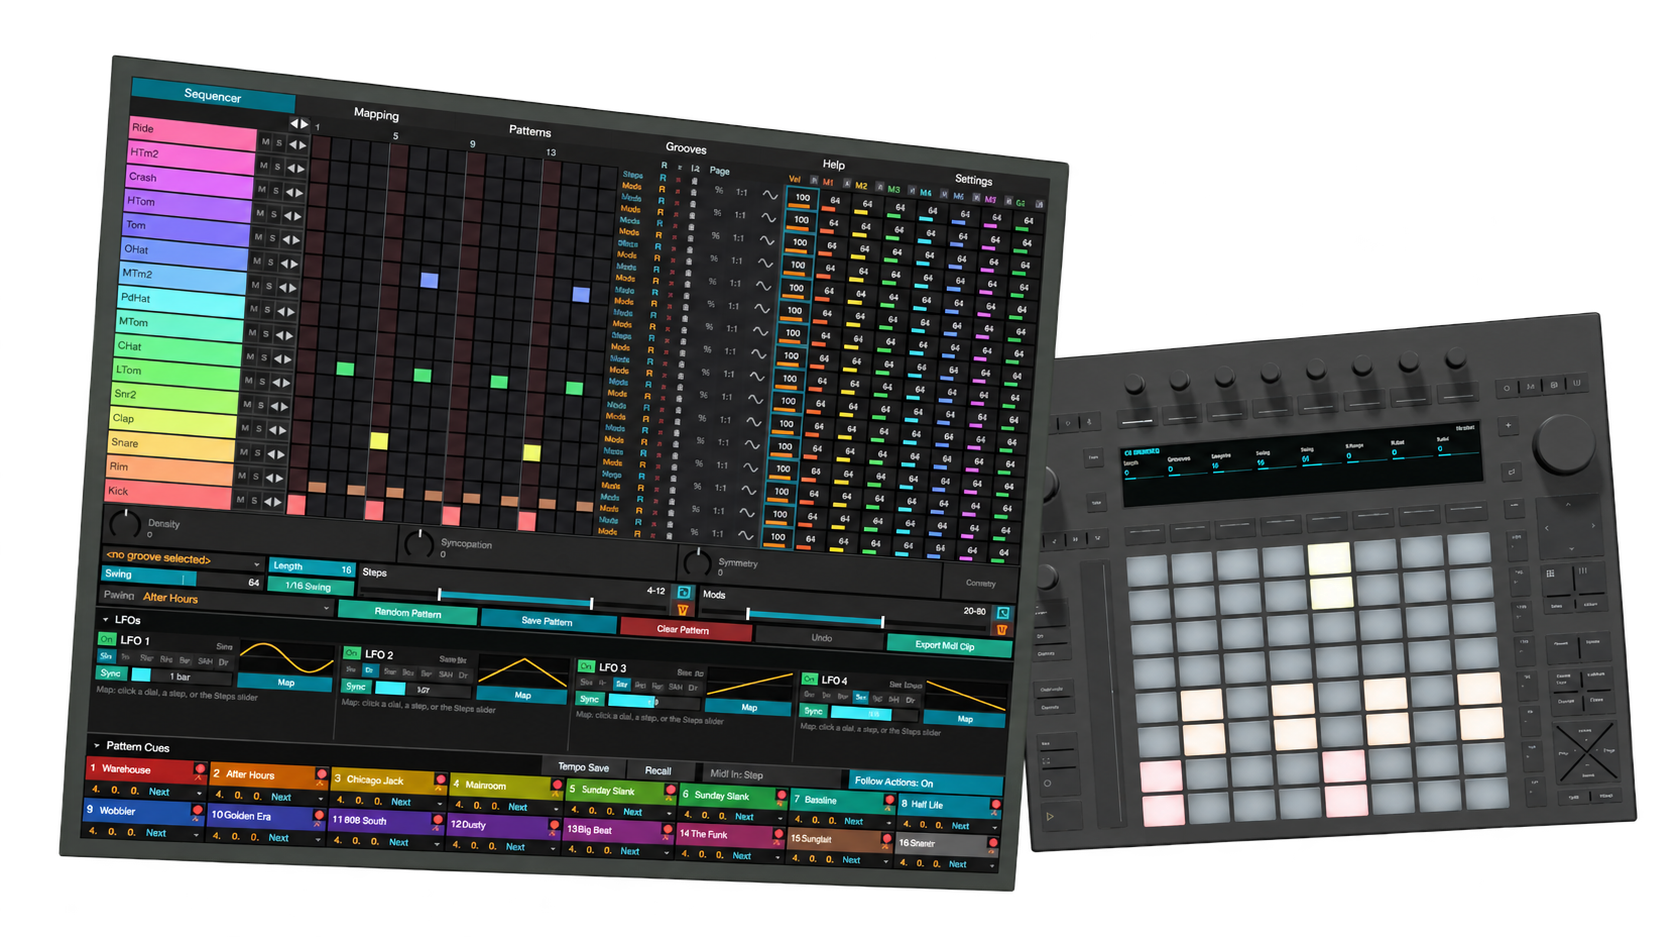This screenshot has height=937, width=1678.
Task: Toggle the Sync button for LFO 2
Action: 356,687
